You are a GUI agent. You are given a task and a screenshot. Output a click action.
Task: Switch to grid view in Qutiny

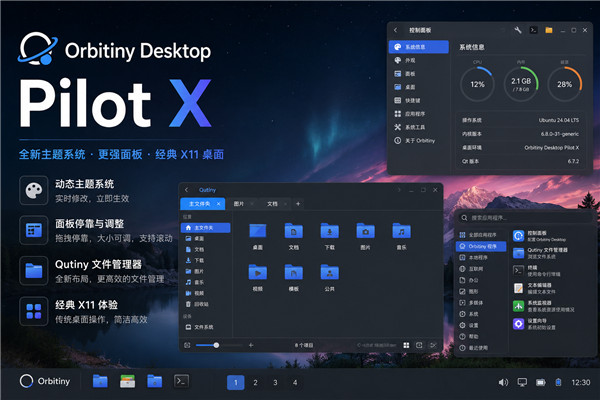click(x=406, y=345)
